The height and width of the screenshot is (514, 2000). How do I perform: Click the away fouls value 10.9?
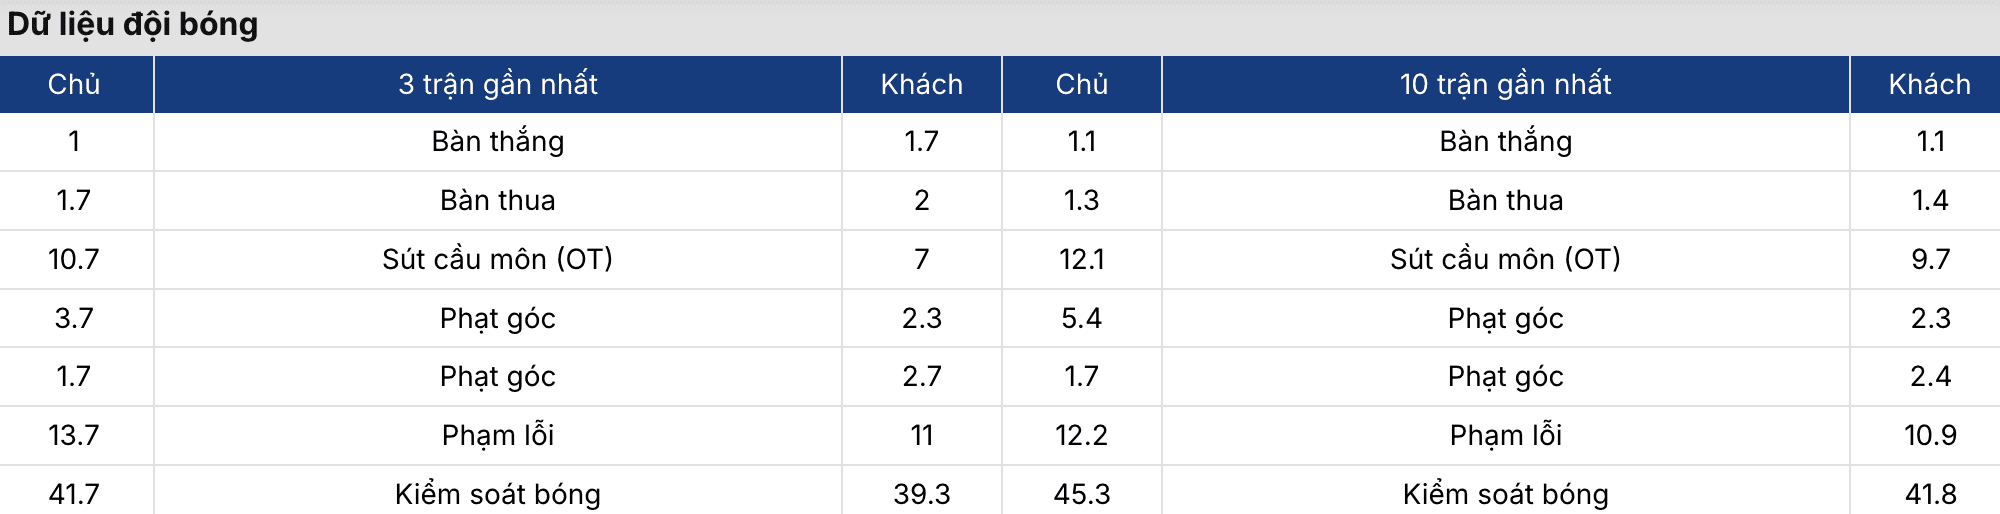tap(1929, 435)
